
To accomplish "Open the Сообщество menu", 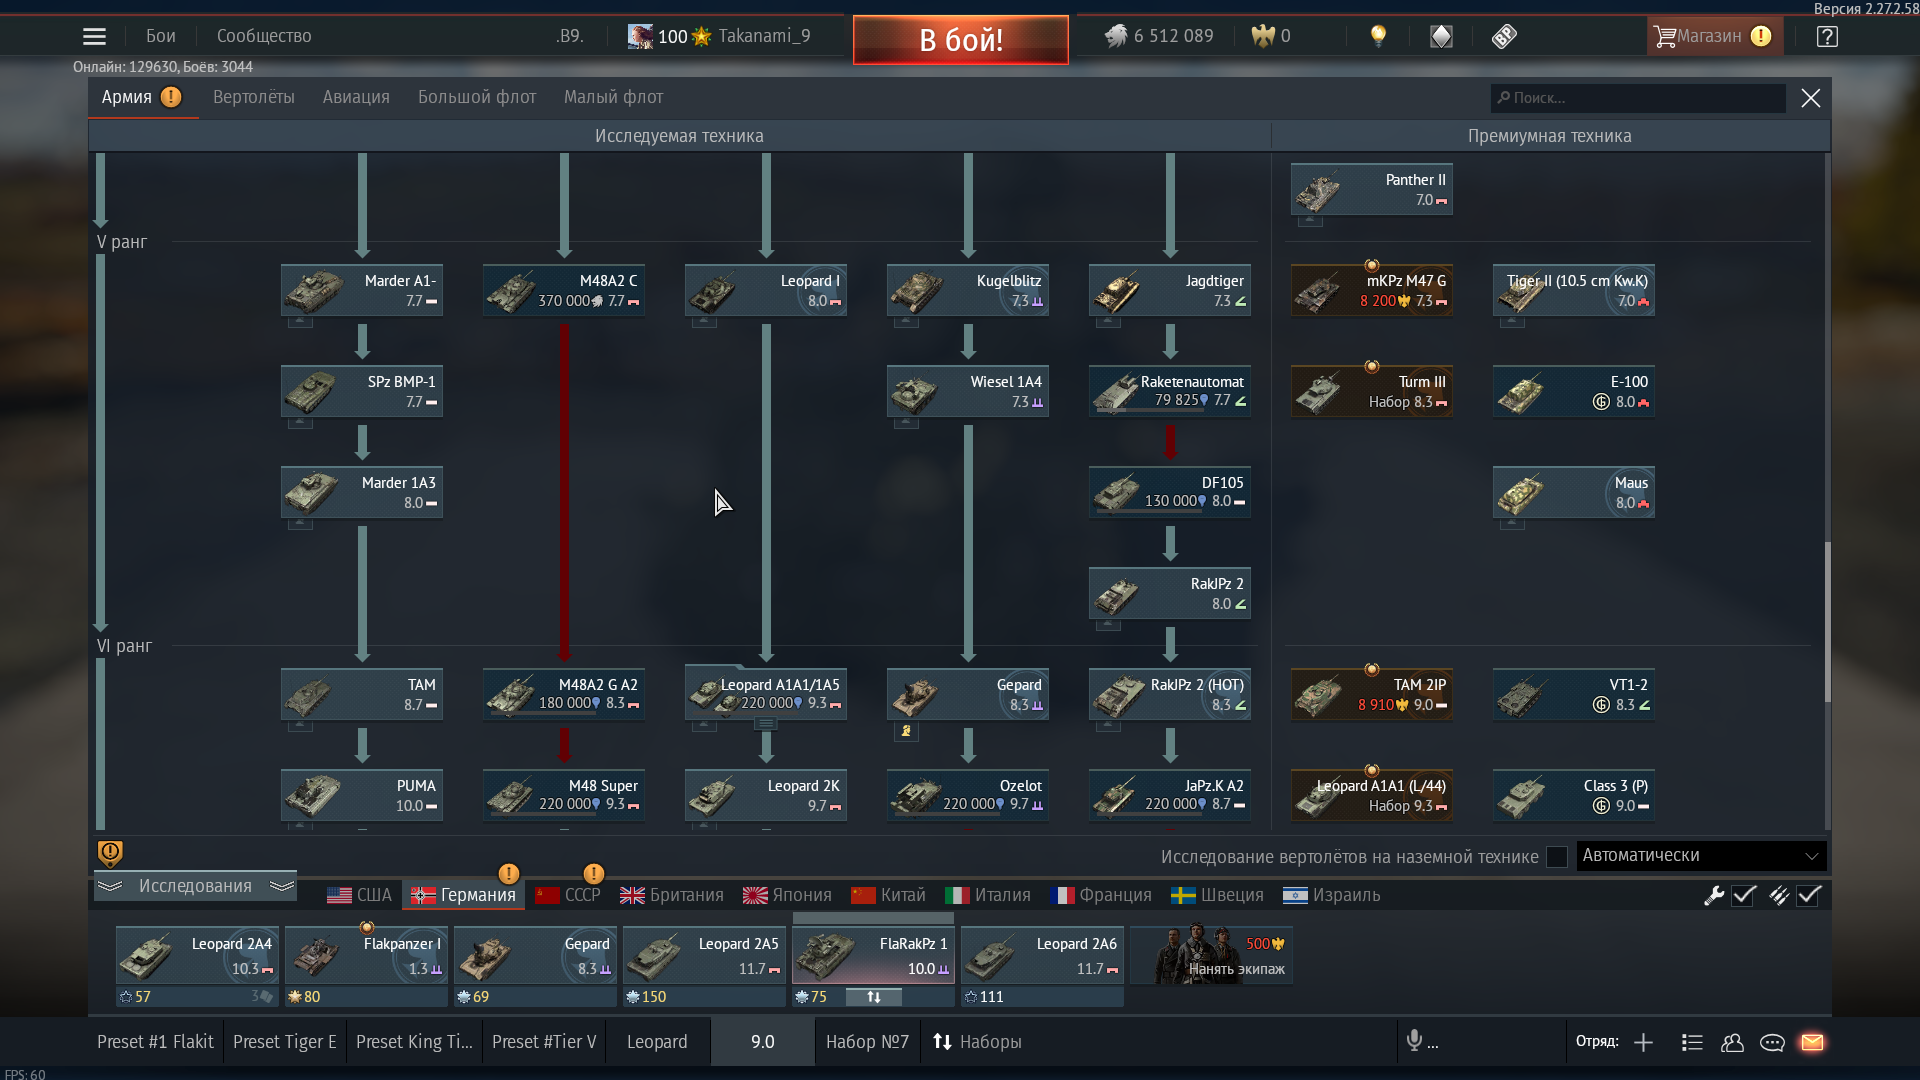I will tap(264, 36).
